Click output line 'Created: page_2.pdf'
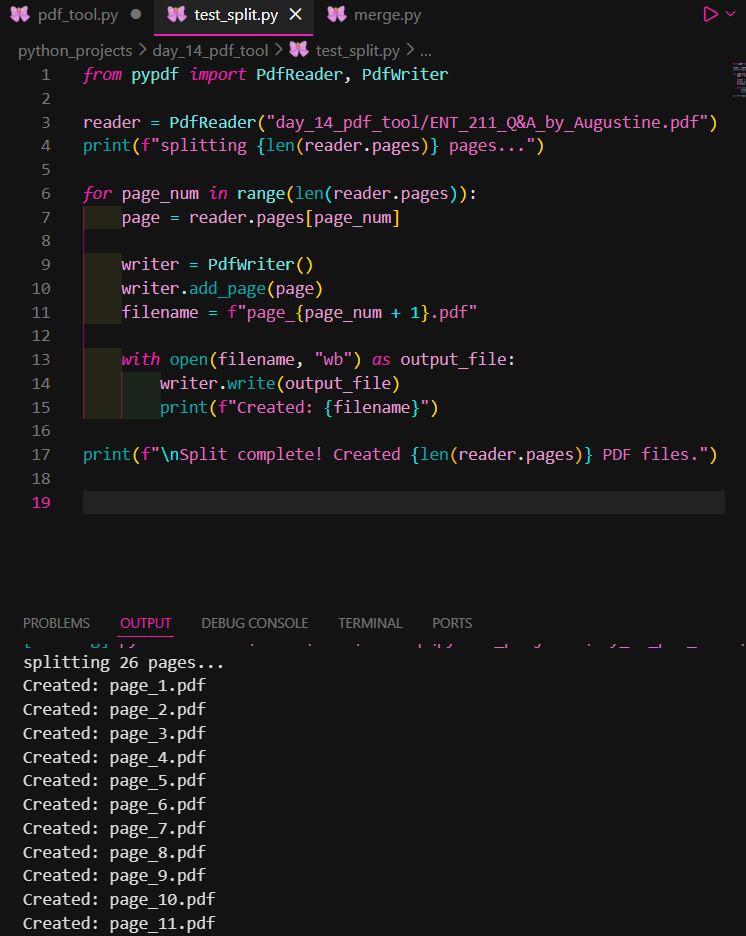 114,710
